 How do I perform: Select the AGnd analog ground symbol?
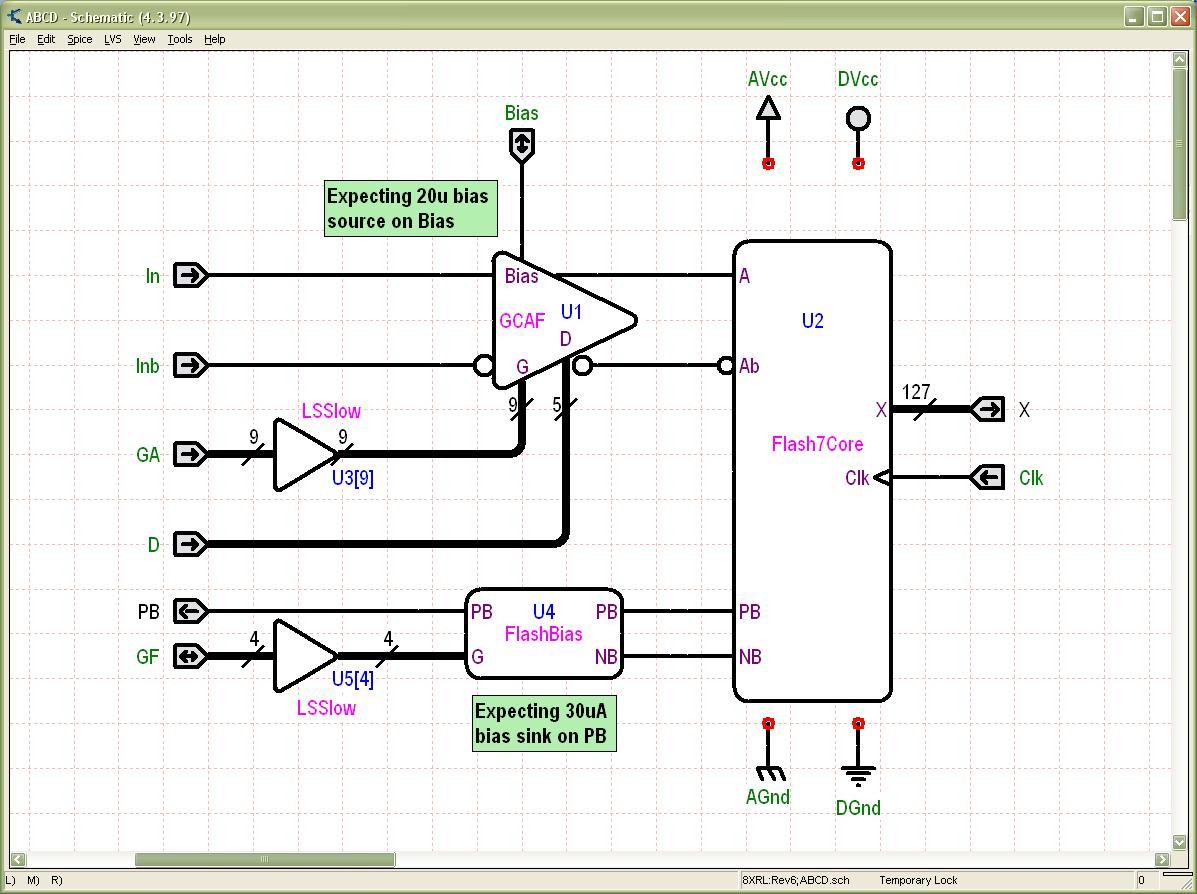click(x=768, y=772)
